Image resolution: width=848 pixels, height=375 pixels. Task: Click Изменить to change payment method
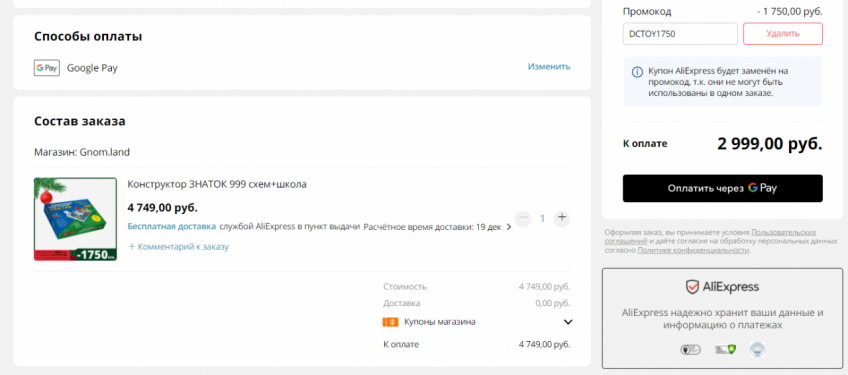click(x=549, y=67)
